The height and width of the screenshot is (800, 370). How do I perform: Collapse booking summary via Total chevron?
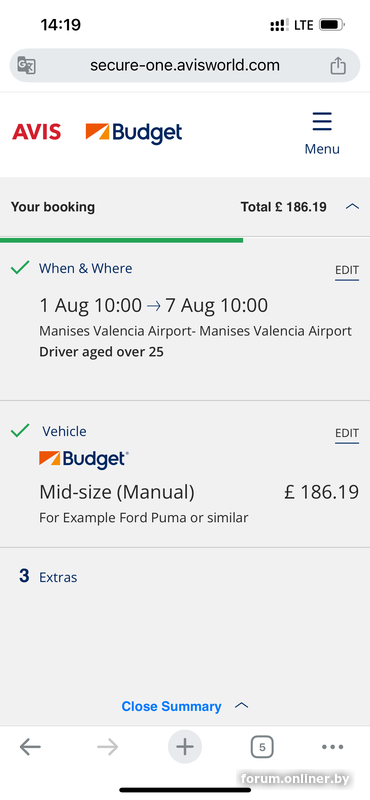(x=352, y=207)
